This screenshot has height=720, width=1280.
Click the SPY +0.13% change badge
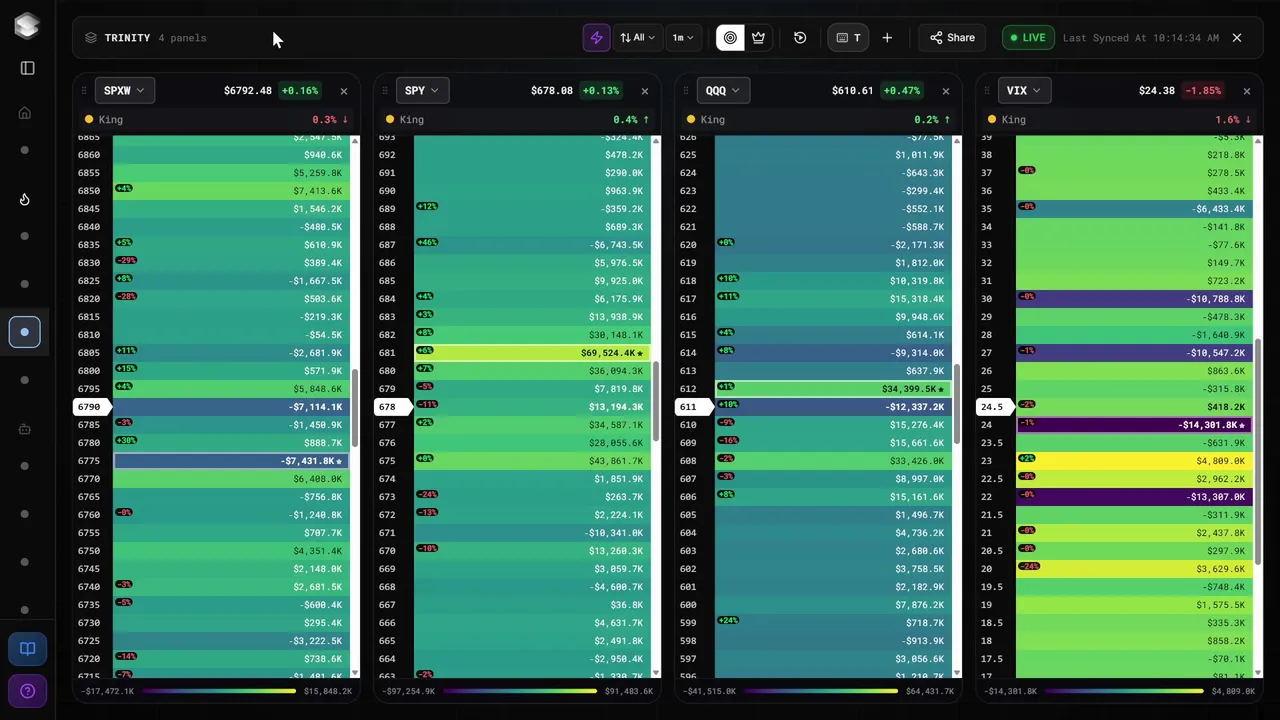tap(601, 90)
